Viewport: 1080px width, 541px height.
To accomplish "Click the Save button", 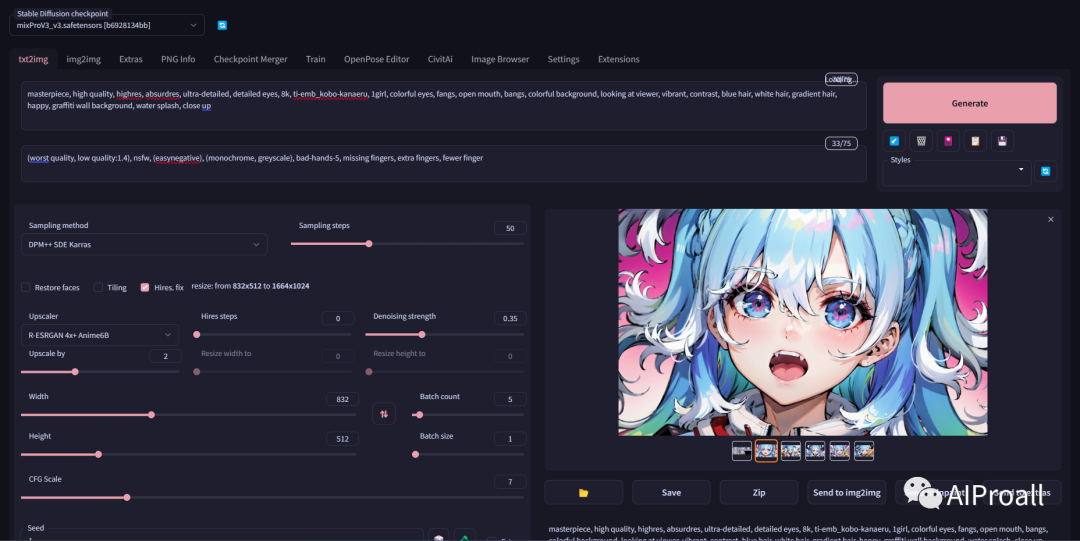I will [671, 492].
